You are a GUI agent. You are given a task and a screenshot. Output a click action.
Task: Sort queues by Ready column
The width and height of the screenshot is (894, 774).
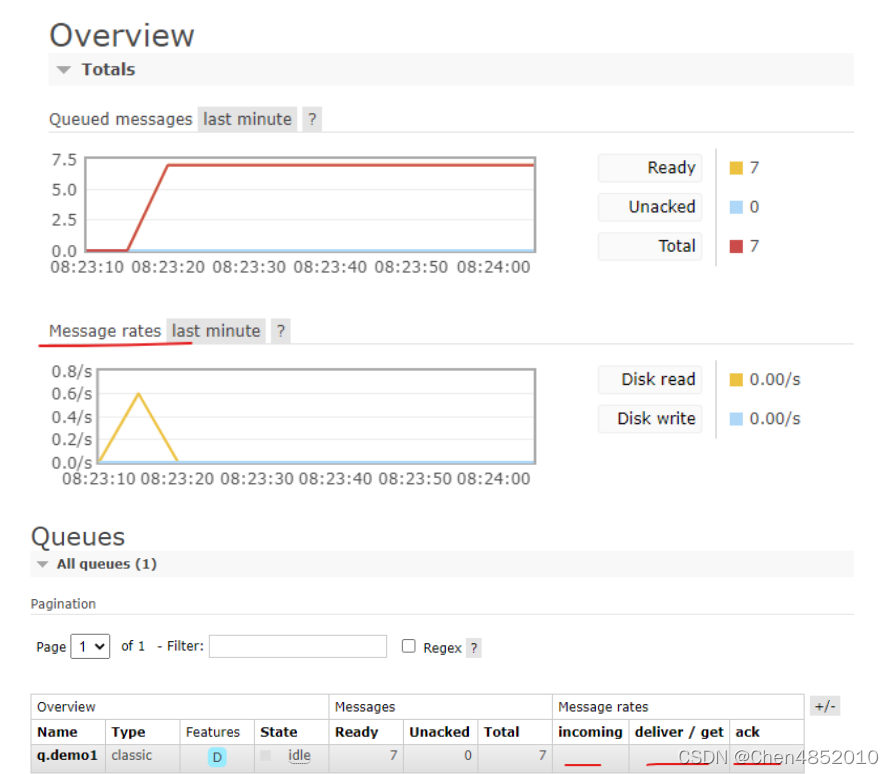pos(356,732)
